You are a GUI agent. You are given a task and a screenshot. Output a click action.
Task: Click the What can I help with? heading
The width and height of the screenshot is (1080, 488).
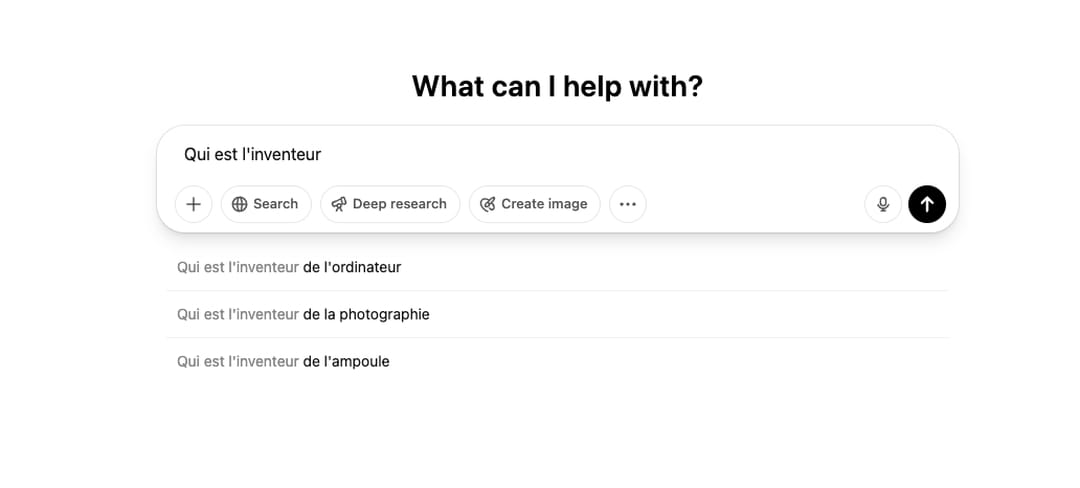pyautogui.click(x=557, y=87)
